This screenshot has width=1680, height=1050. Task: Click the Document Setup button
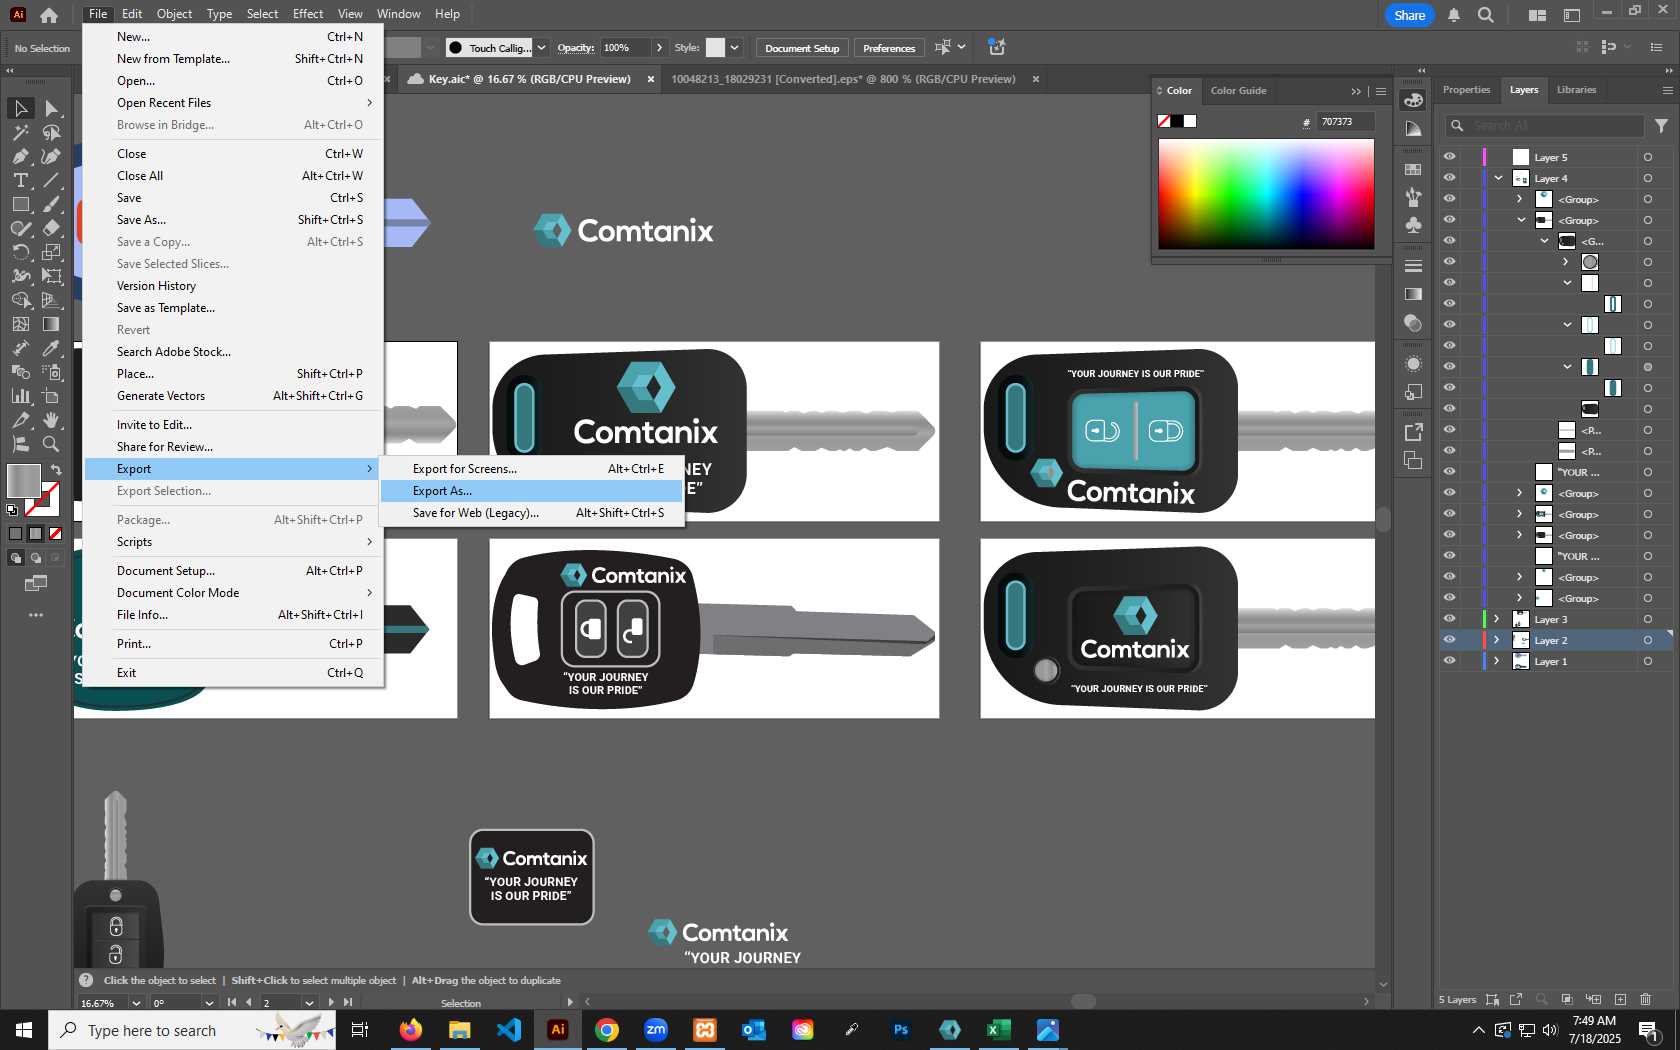[802, 48]
